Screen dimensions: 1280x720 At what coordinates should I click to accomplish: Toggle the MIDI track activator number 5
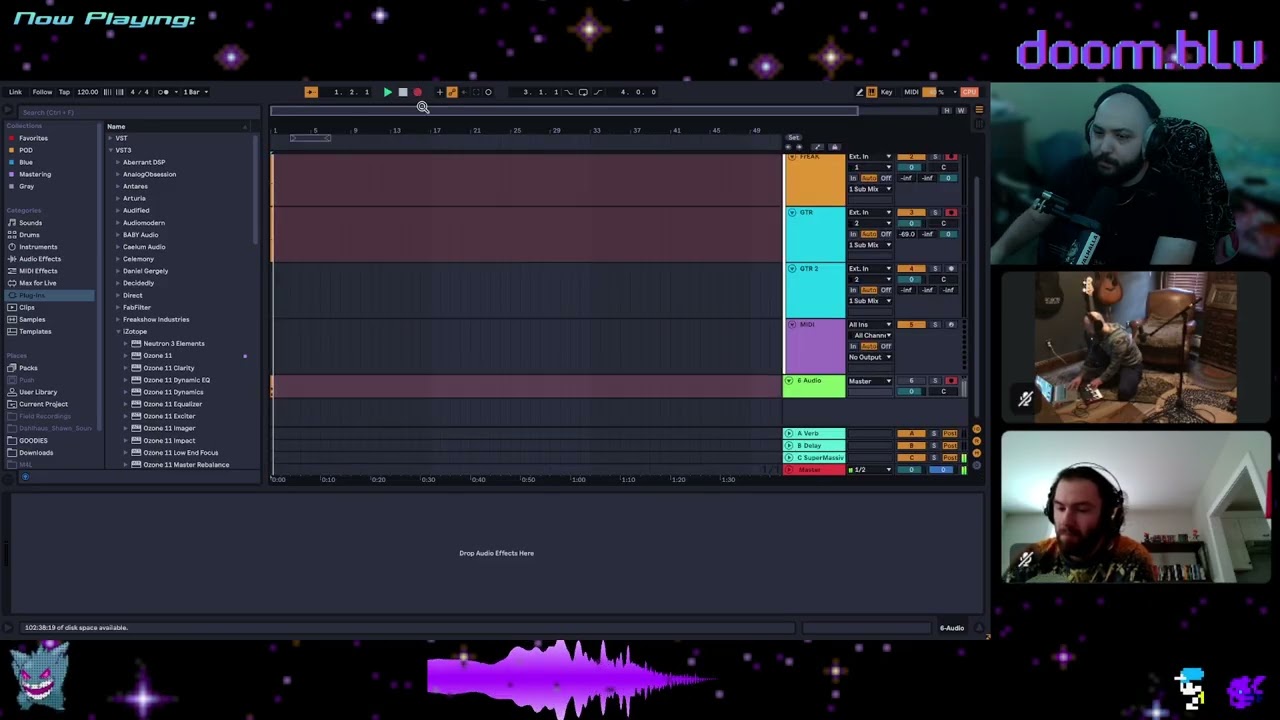[x=911, y=325]
